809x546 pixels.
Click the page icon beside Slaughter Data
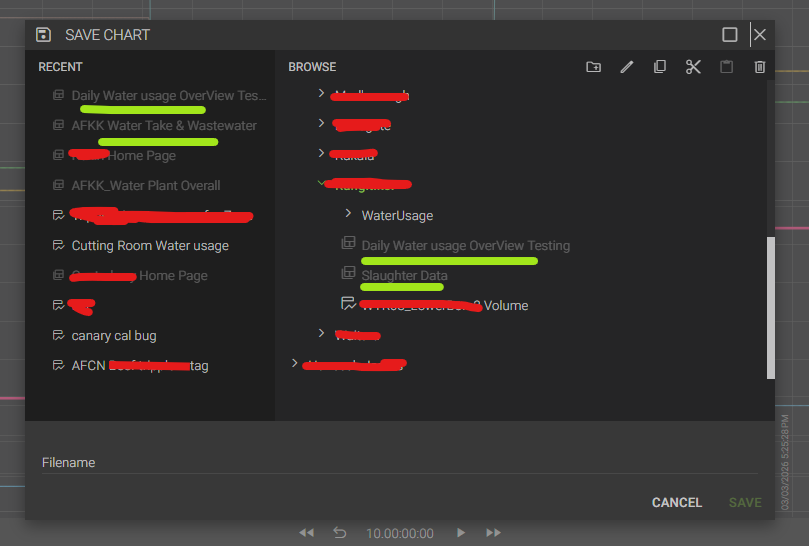(x=349, y=272)
